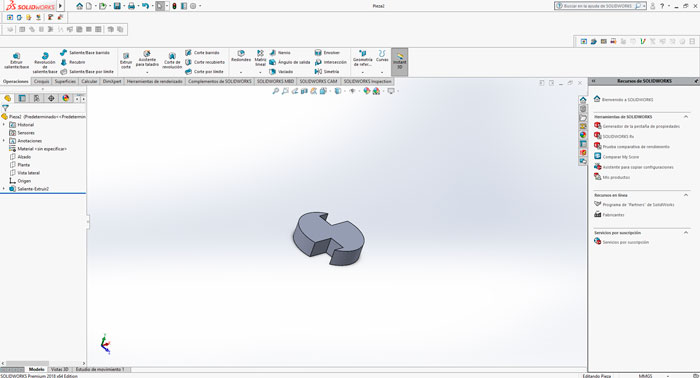
Task: Expand the SOLIDWORKS logo menu arrow
Action: point(61,6)
